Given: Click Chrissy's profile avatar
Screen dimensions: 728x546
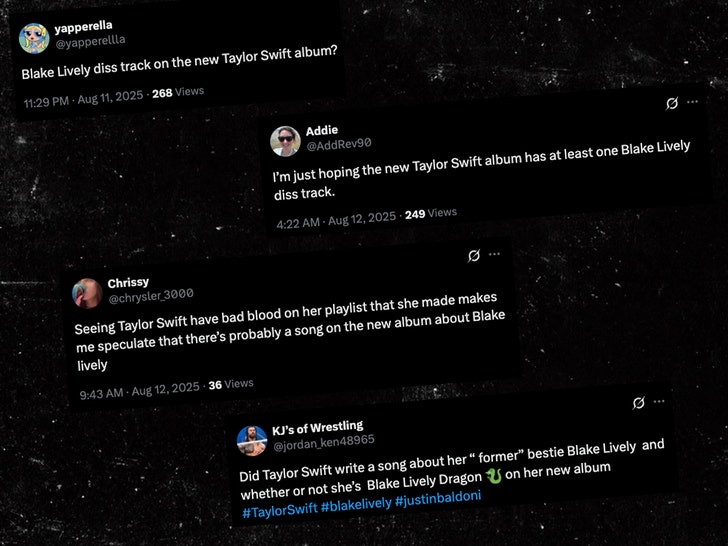Looking at the screenshot, I should (87, 292).
